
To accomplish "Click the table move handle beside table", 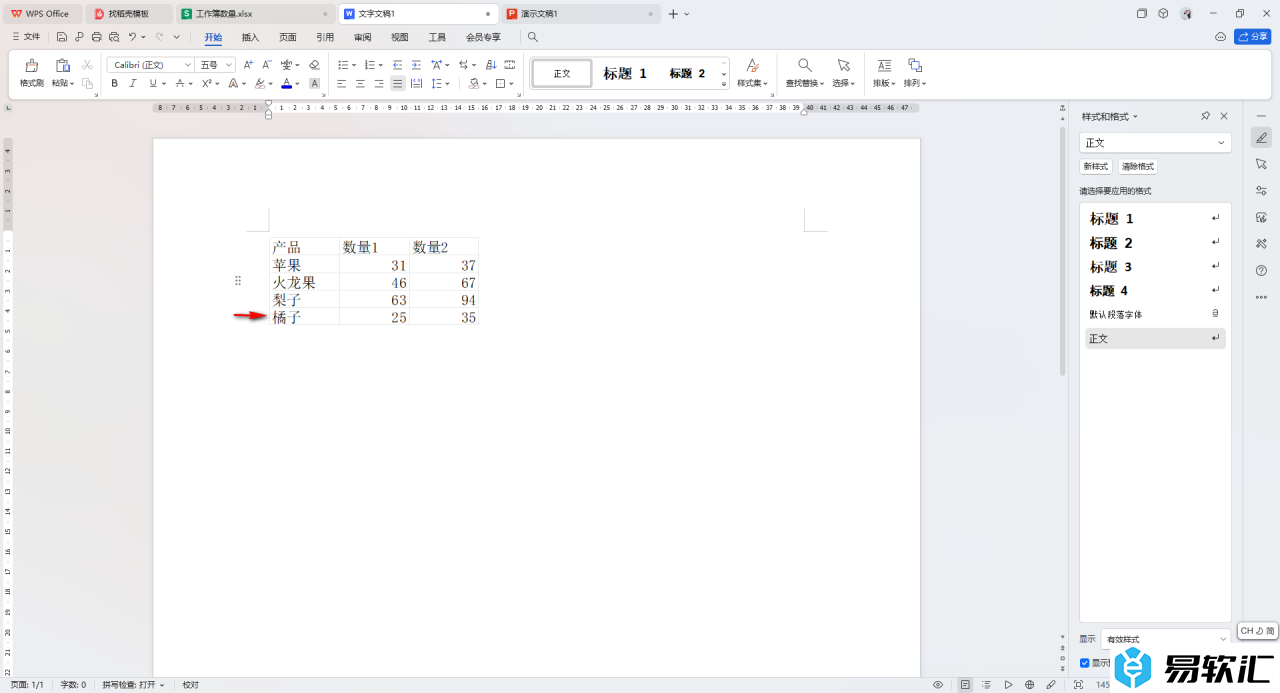I will click(x=238, y=281).
